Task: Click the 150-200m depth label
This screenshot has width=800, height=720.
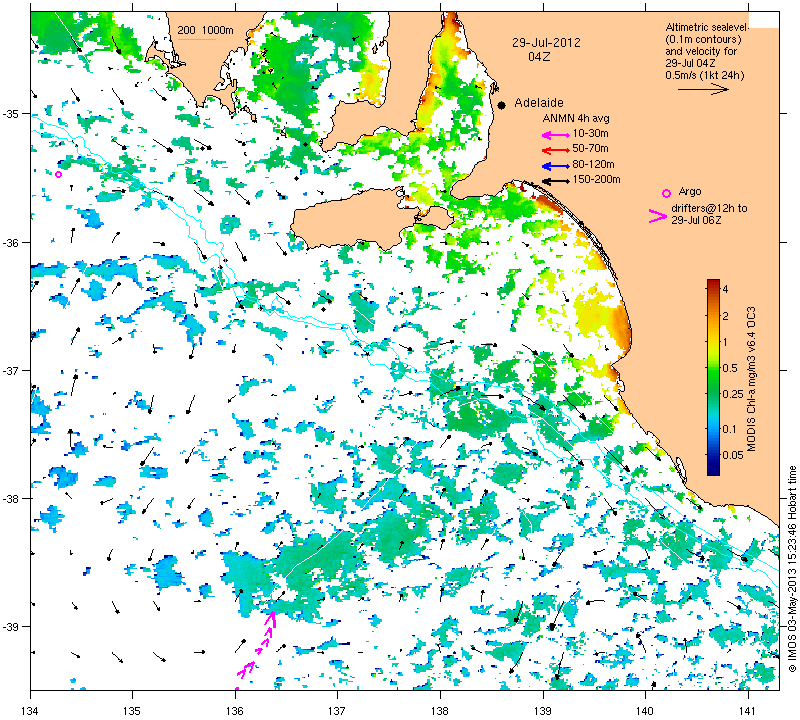Action: (596, 180)
